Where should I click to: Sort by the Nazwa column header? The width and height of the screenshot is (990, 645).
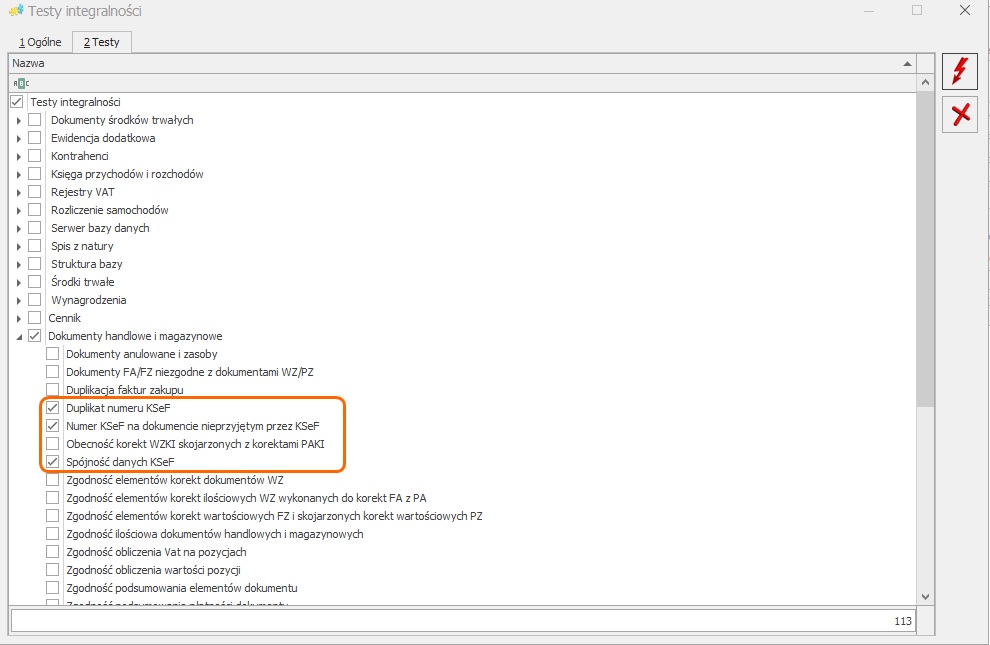(x=462, y=63)
